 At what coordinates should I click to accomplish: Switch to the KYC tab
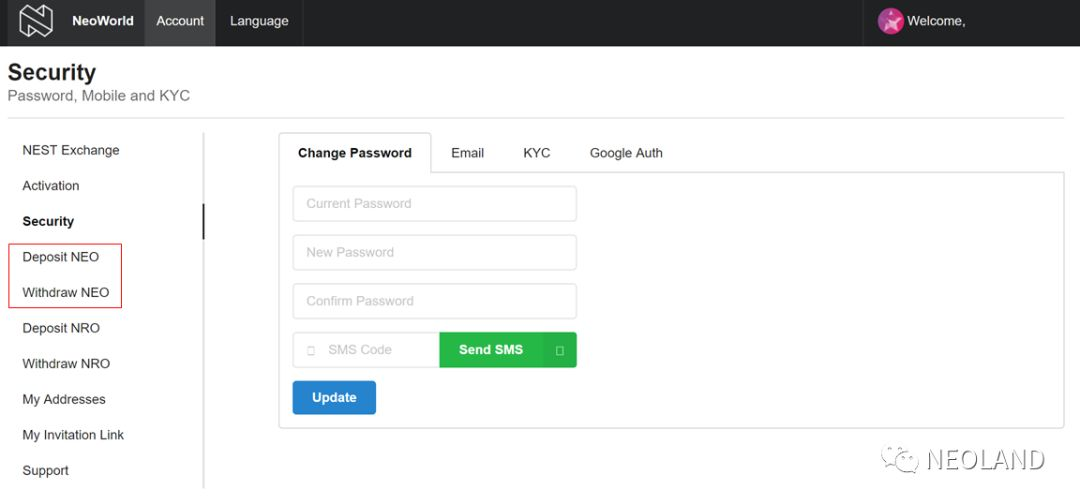coord(537,153)
